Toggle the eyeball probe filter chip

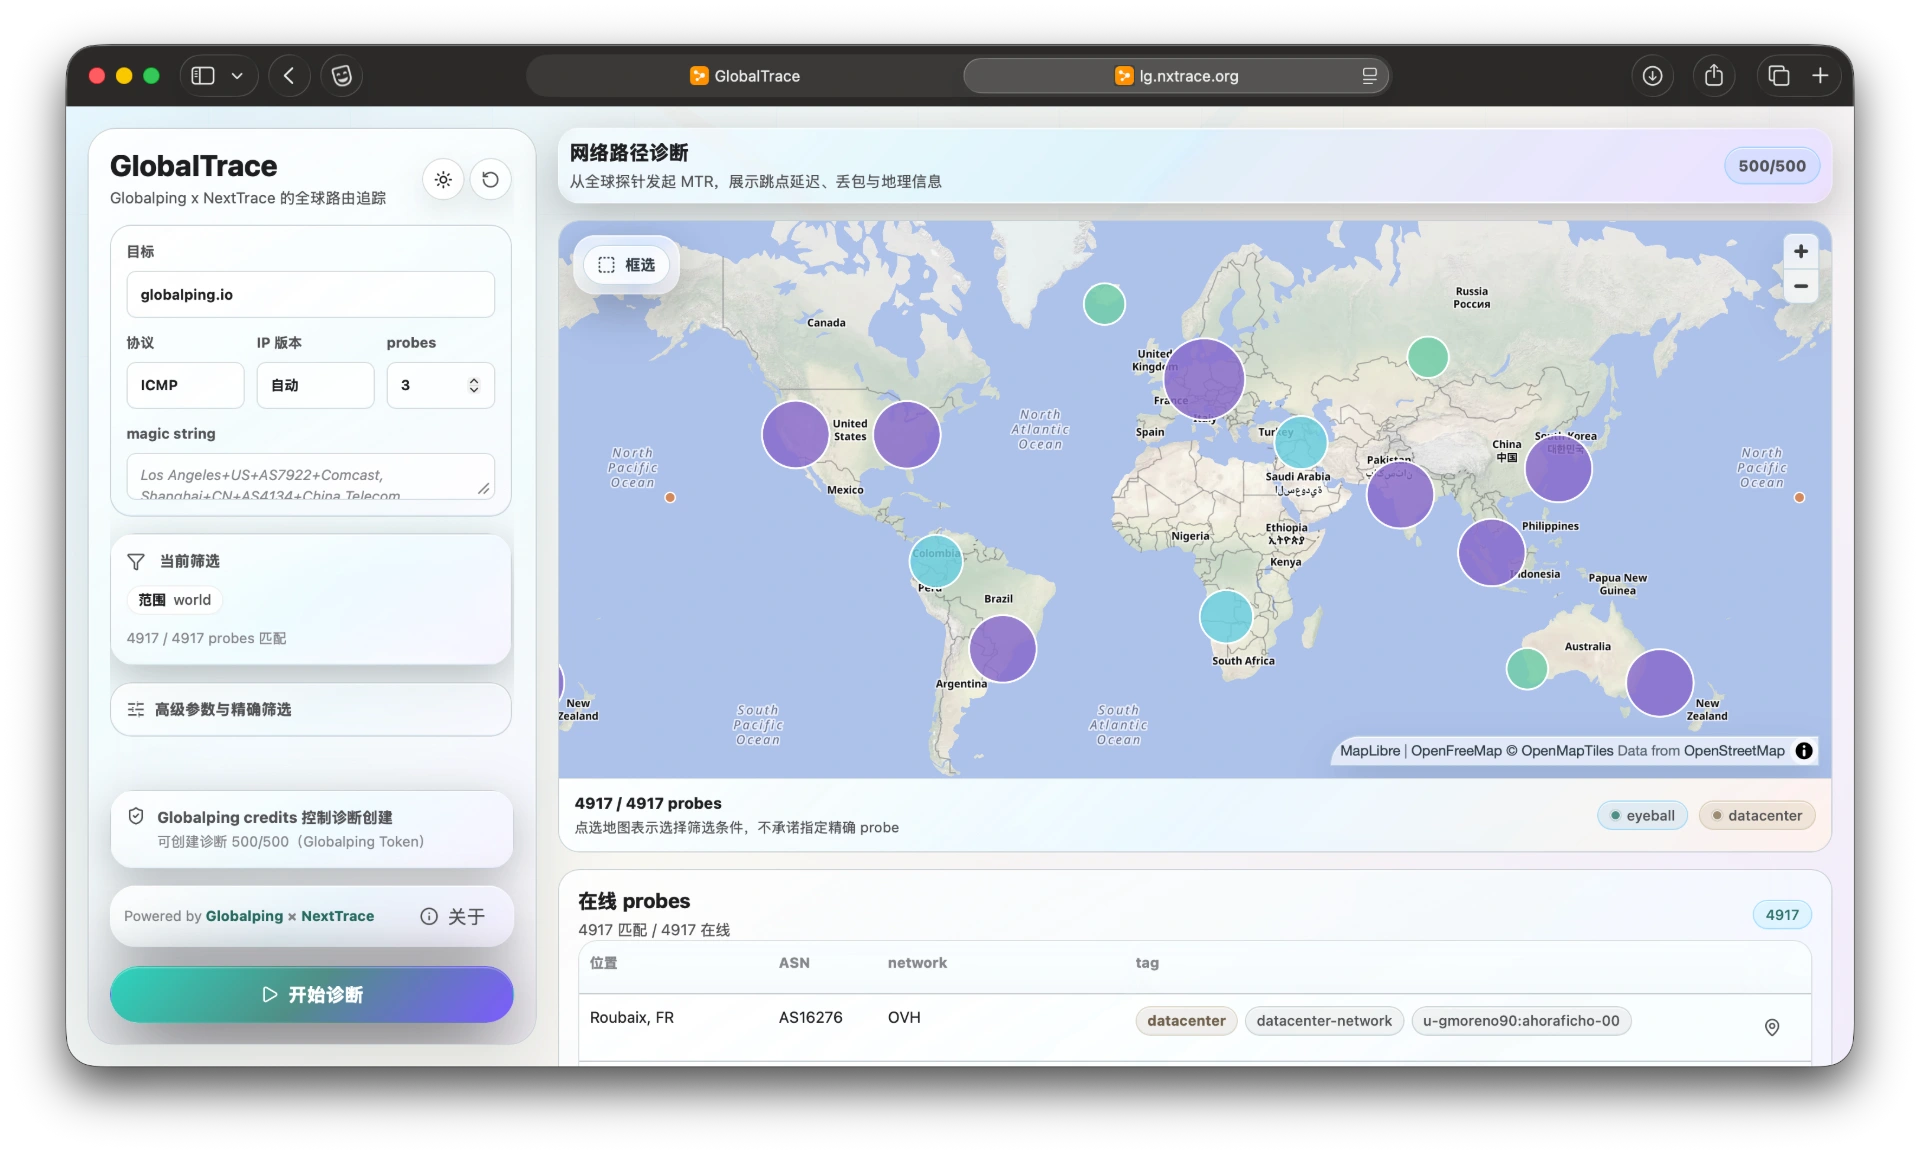click(x=1642, y=816)
